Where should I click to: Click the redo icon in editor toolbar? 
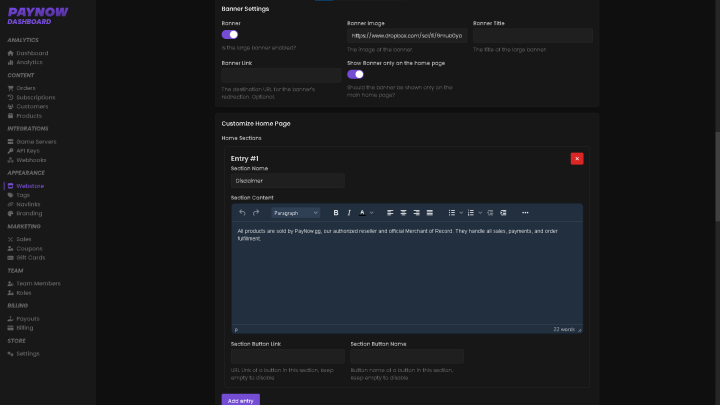click(256, 213)
